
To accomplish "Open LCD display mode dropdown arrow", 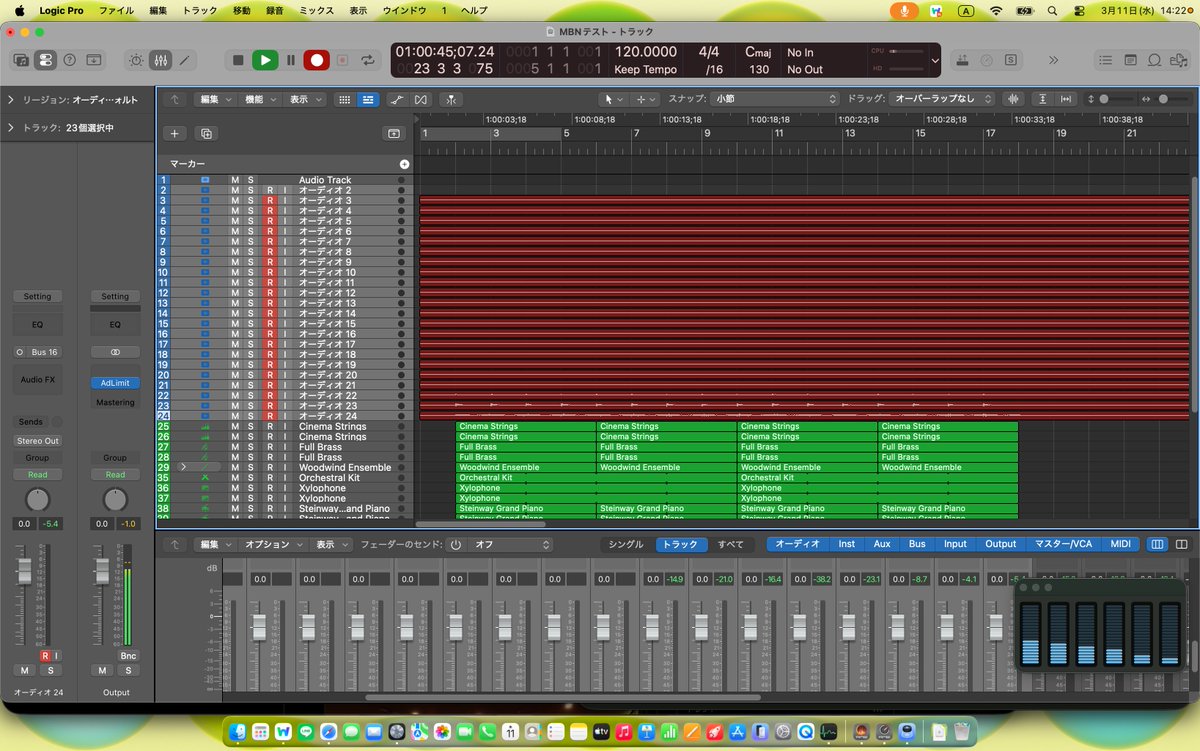I will 934,60.
